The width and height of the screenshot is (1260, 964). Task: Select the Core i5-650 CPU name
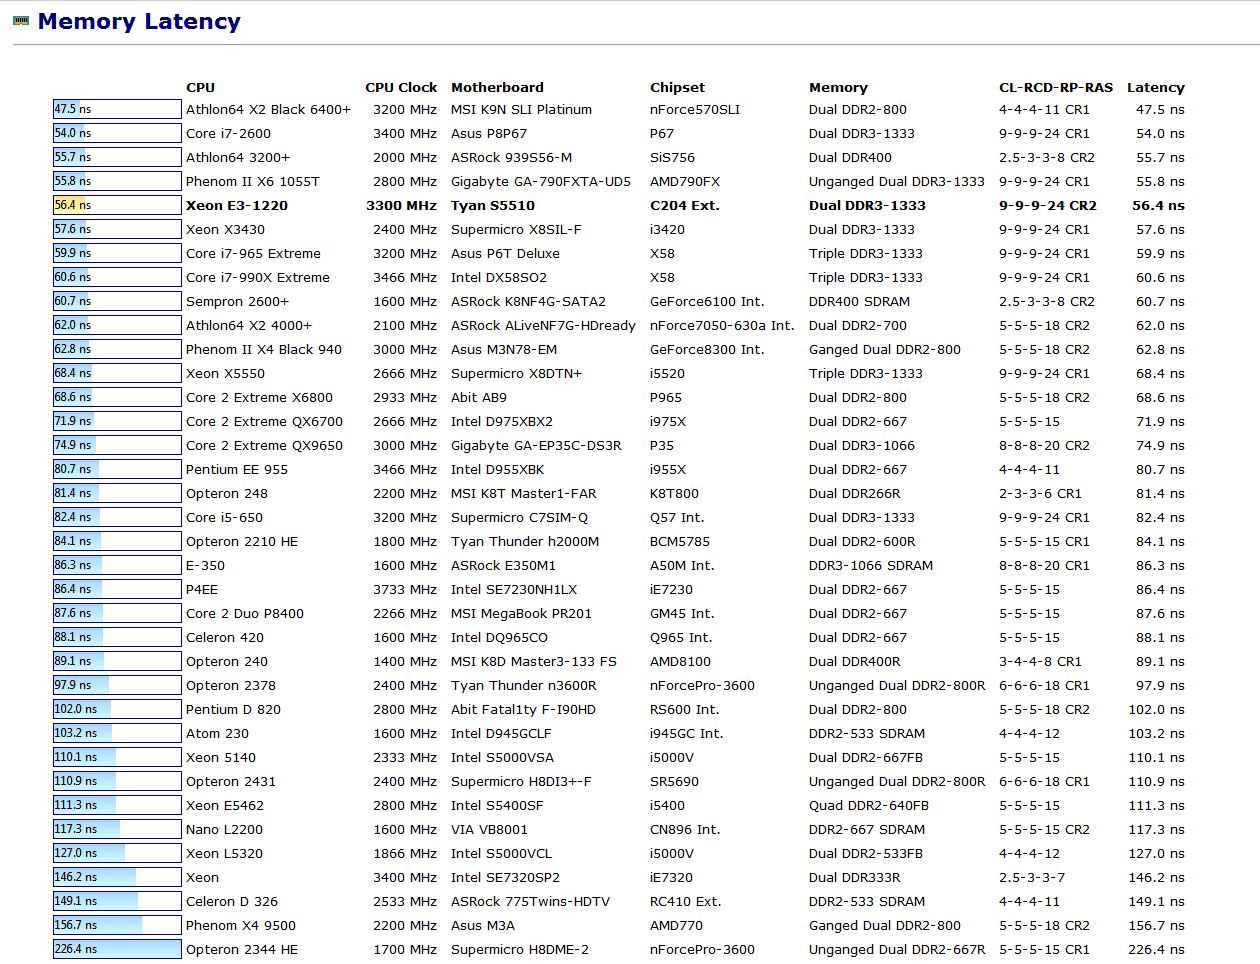click(x=224, y=517)
